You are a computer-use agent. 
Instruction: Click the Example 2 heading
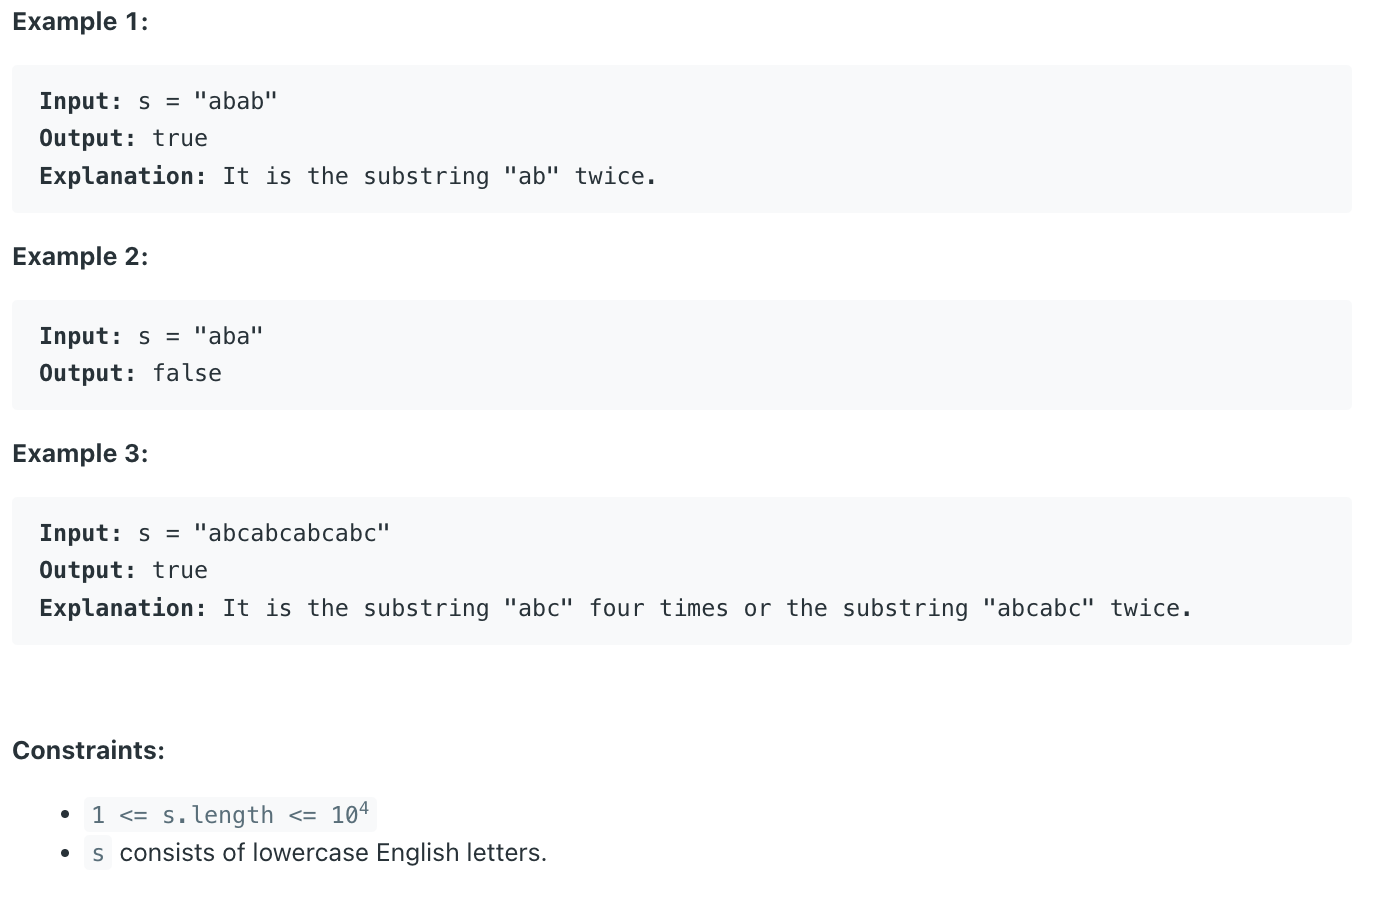click(80, 257)
